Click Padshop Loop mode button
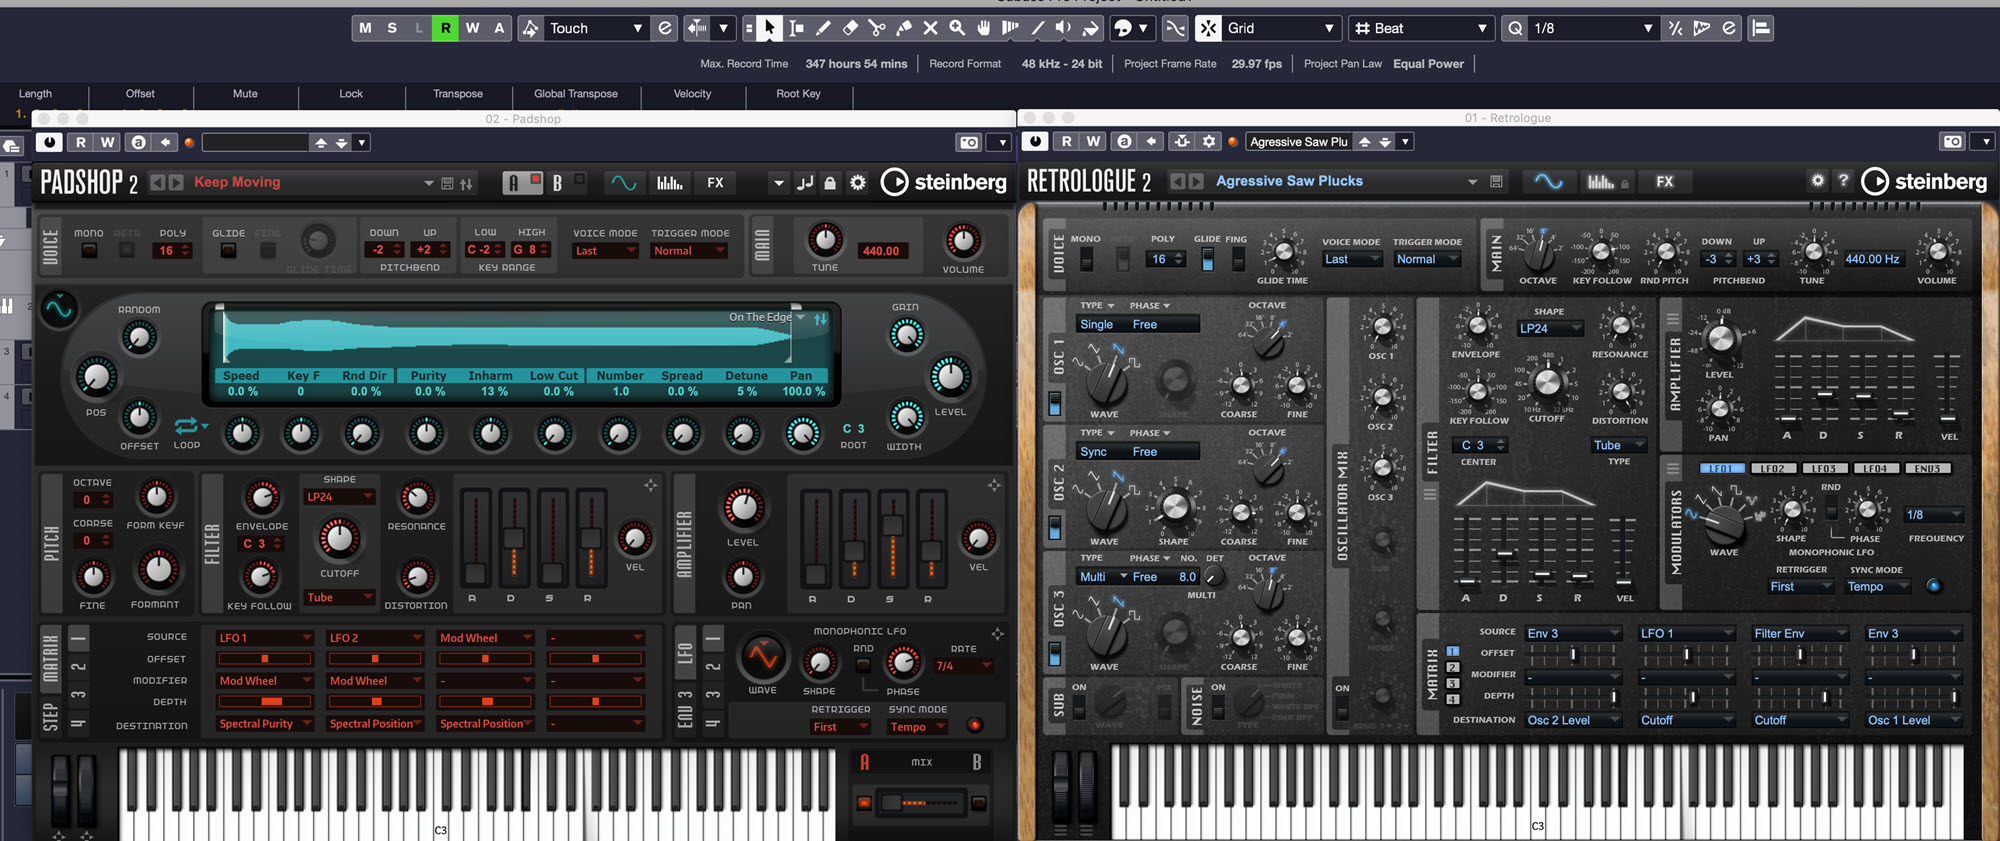 pyautogui.click(x=187, y=426)
